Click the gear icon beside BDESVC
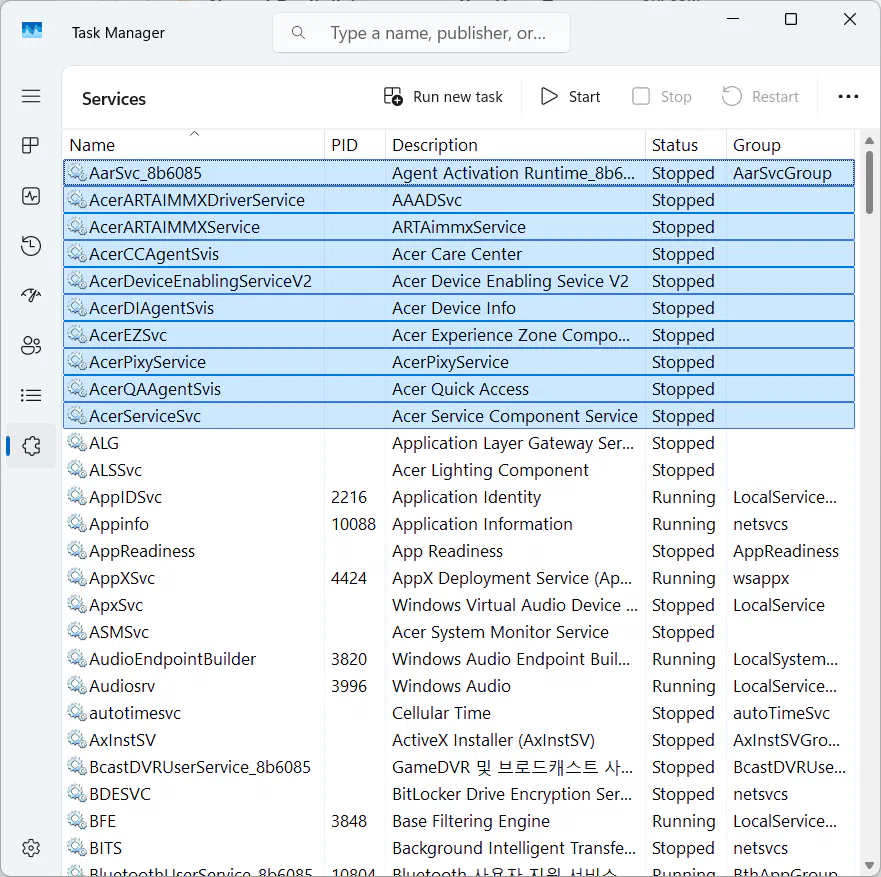Image resolution: width=881 pixels, height=877 pixels. click(77, 793)
